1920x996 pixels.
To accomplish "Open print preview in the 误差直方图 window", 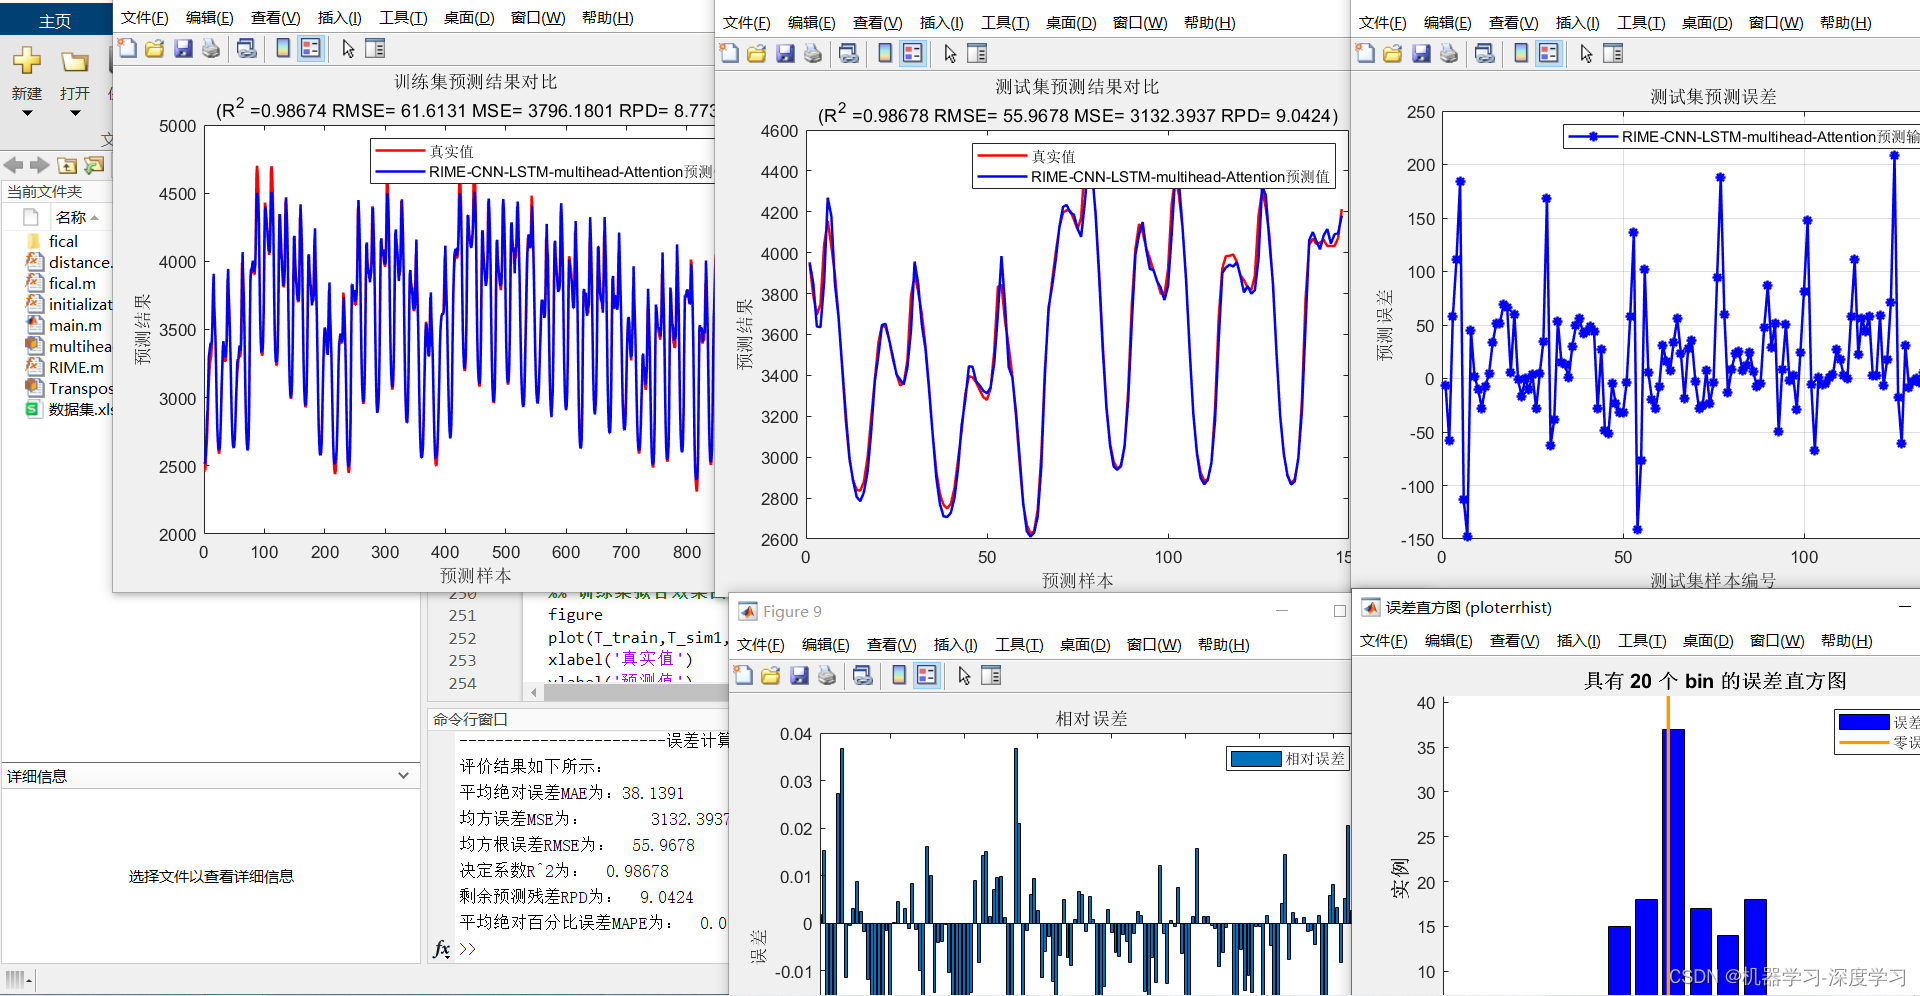I will coord(1383,641).
